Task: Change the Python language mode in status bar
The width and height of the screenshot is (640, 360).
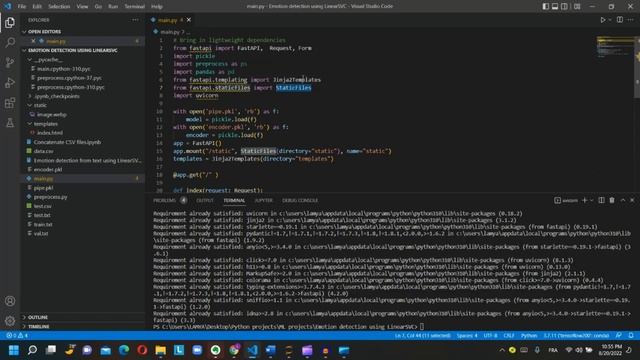Action: click(529, 336)
